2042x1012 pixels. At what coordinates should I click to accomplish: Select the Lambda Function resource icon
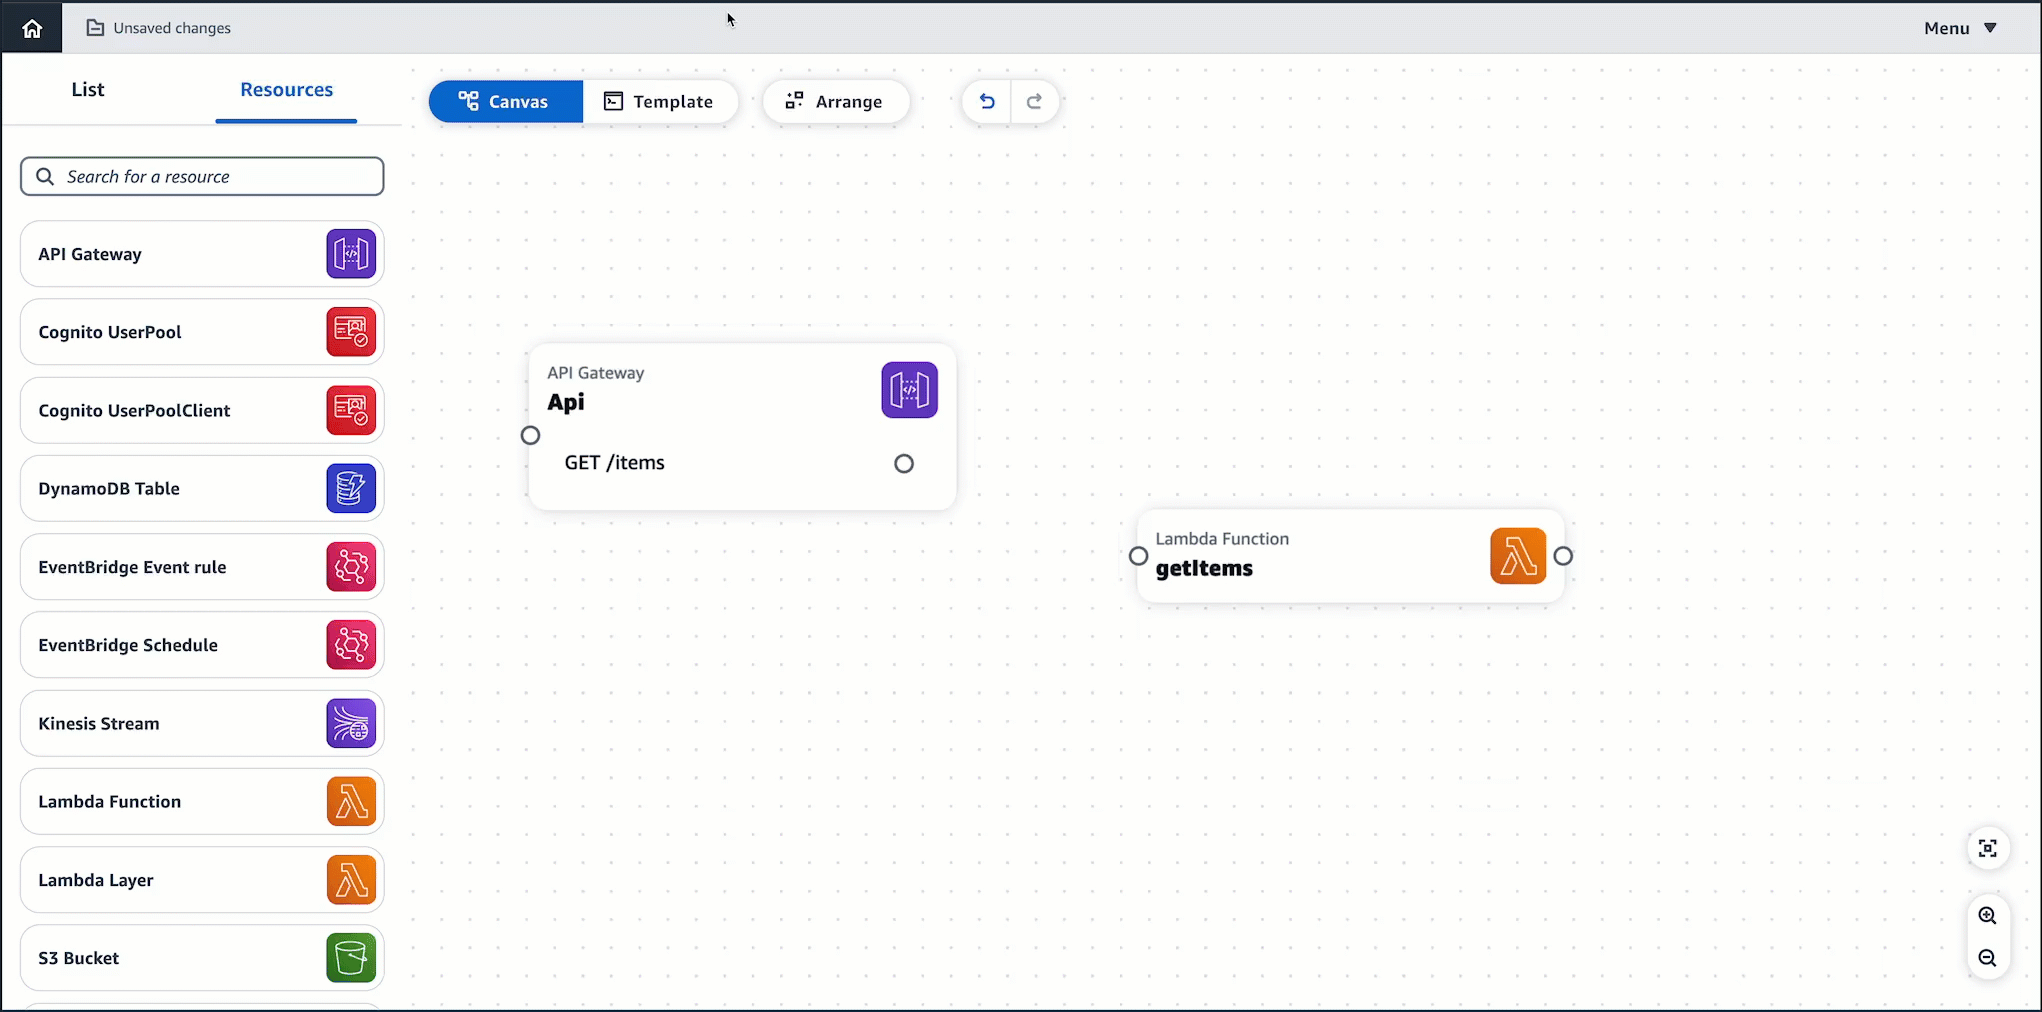[x=351, y=801]
